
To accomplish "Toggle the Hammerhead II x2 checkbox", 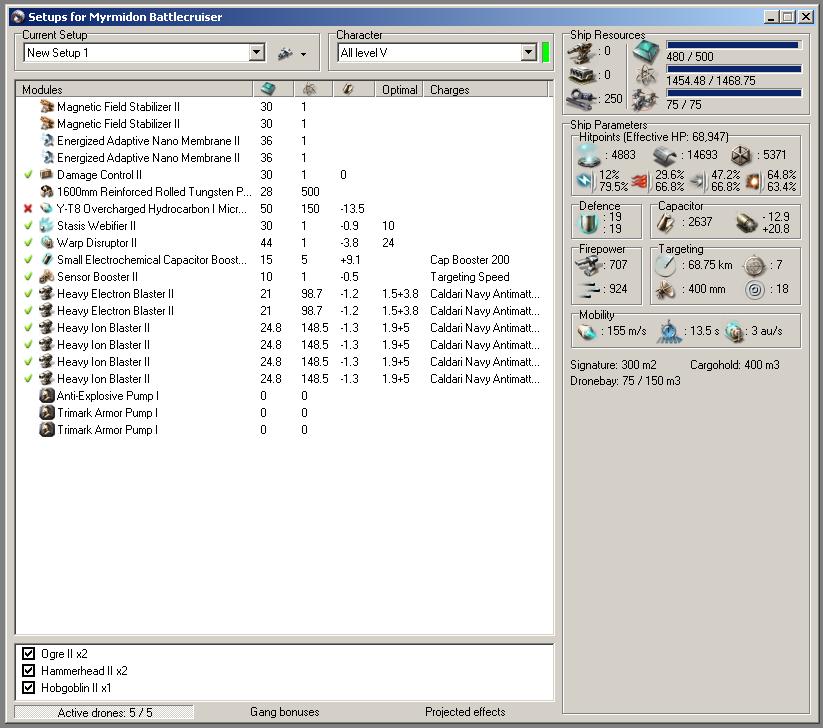I will (x=28, y=671).
